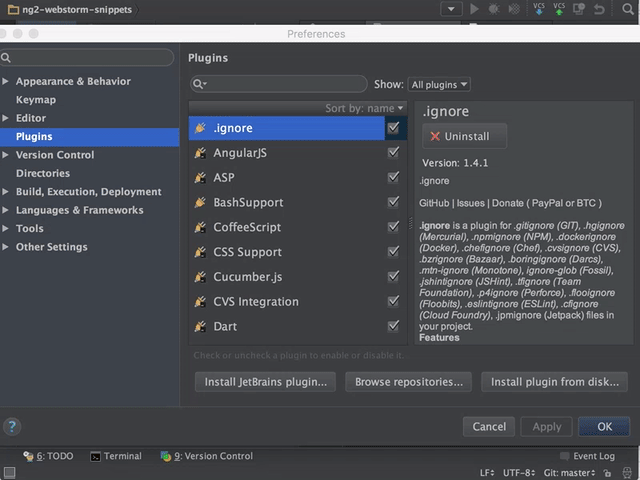Open the 9: Version Control tab
The image size is (640, 480).
[x=207, y=456]
